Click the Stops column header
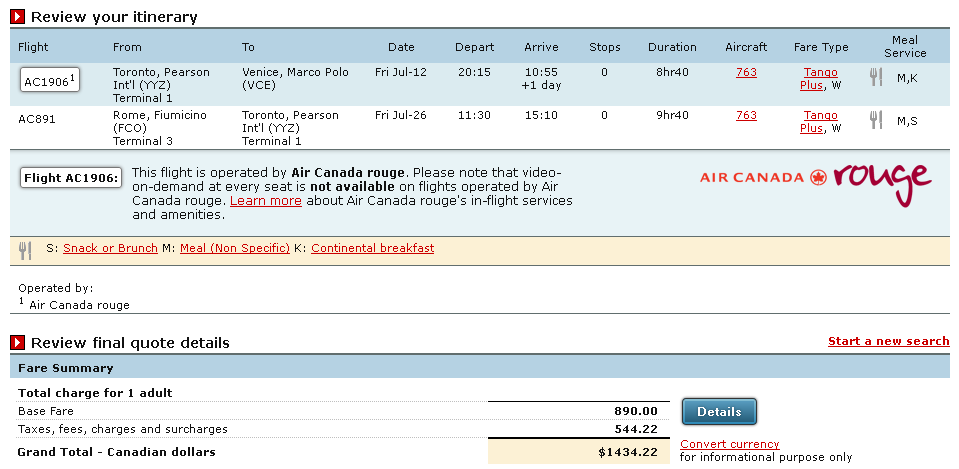Viewport: 959px width, 469px height. pos(605,47)
